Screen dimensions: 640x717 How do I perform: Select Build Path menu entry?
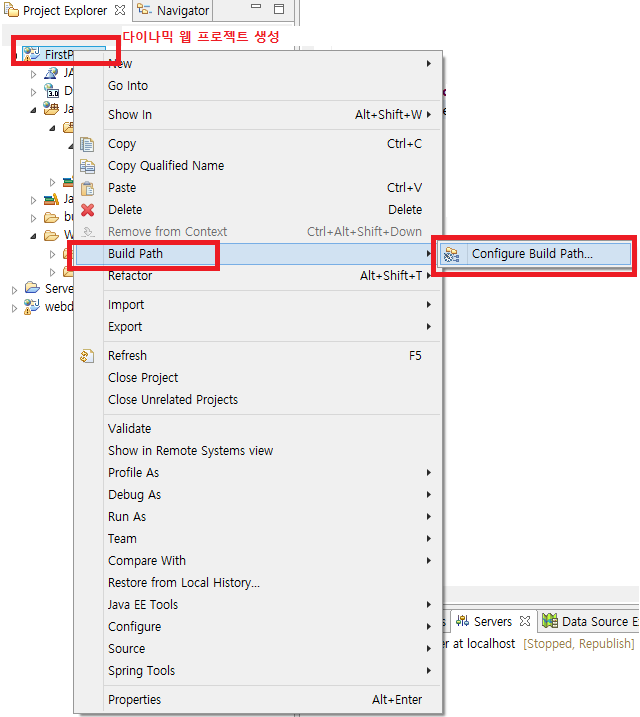(x=135, y=254)
